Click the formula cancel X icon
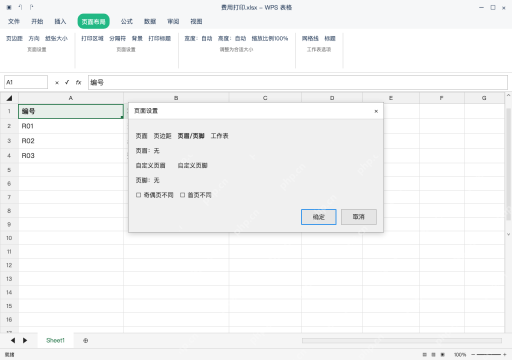 point(57,82)
